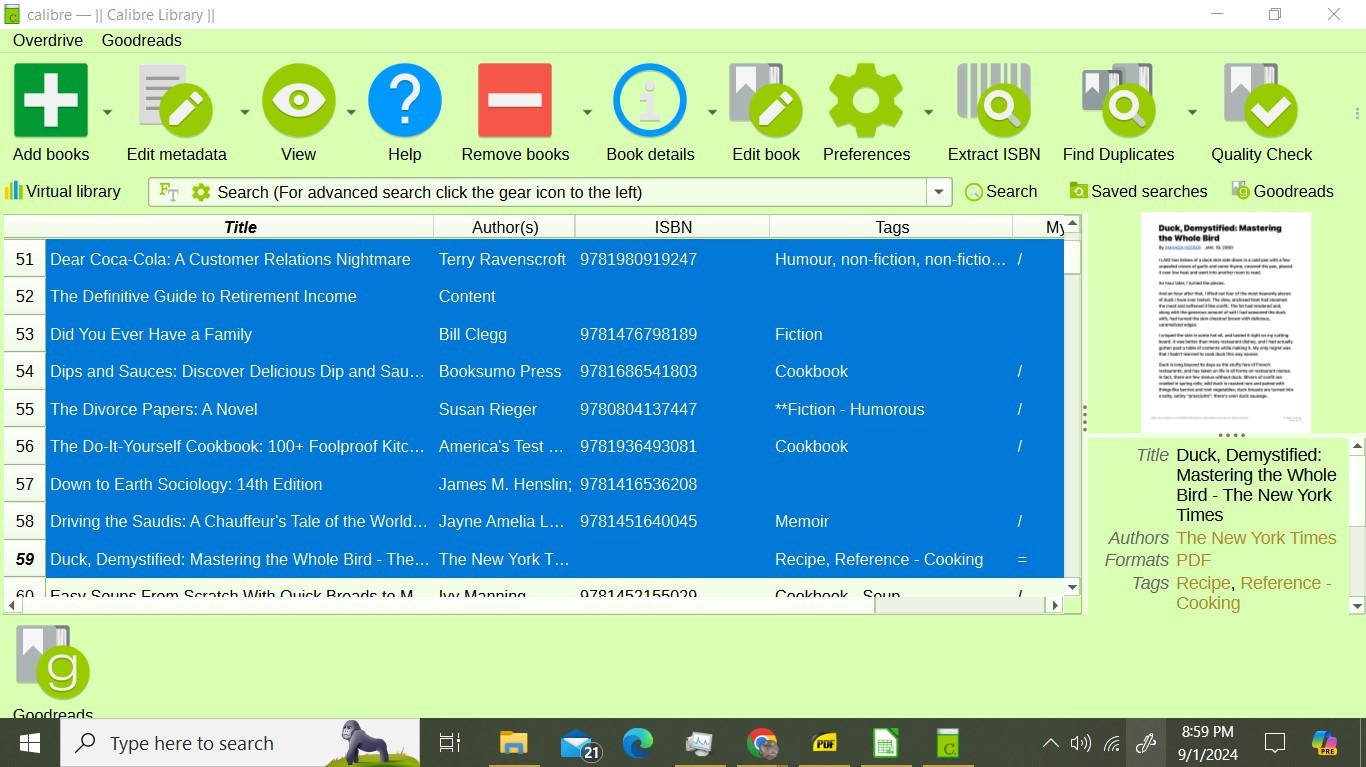Click the Reference - Cooking tag link
The height and width of the screenshot is (767, 1366).
[x=1254, y=593]
